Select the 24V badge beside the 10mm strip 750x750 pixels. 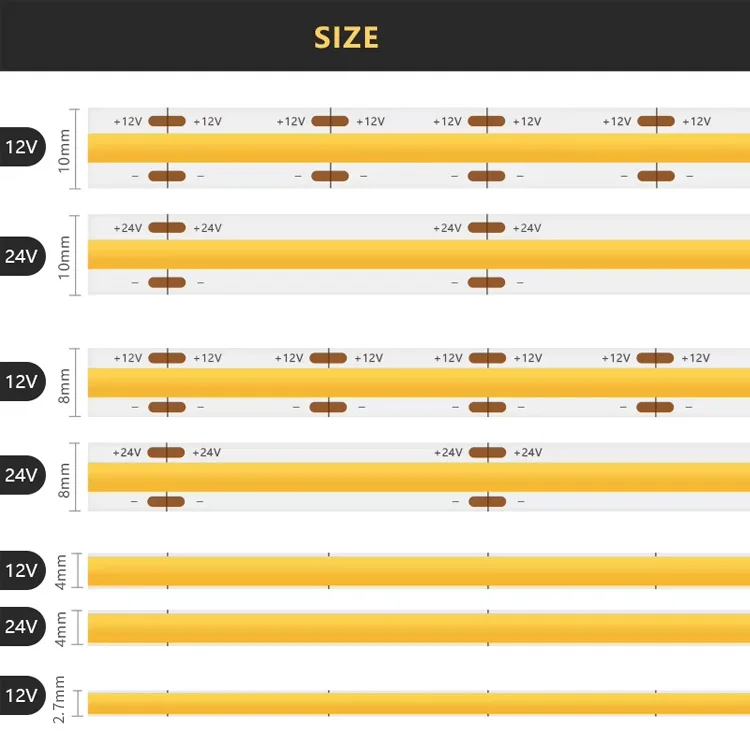tap(22, 255)
